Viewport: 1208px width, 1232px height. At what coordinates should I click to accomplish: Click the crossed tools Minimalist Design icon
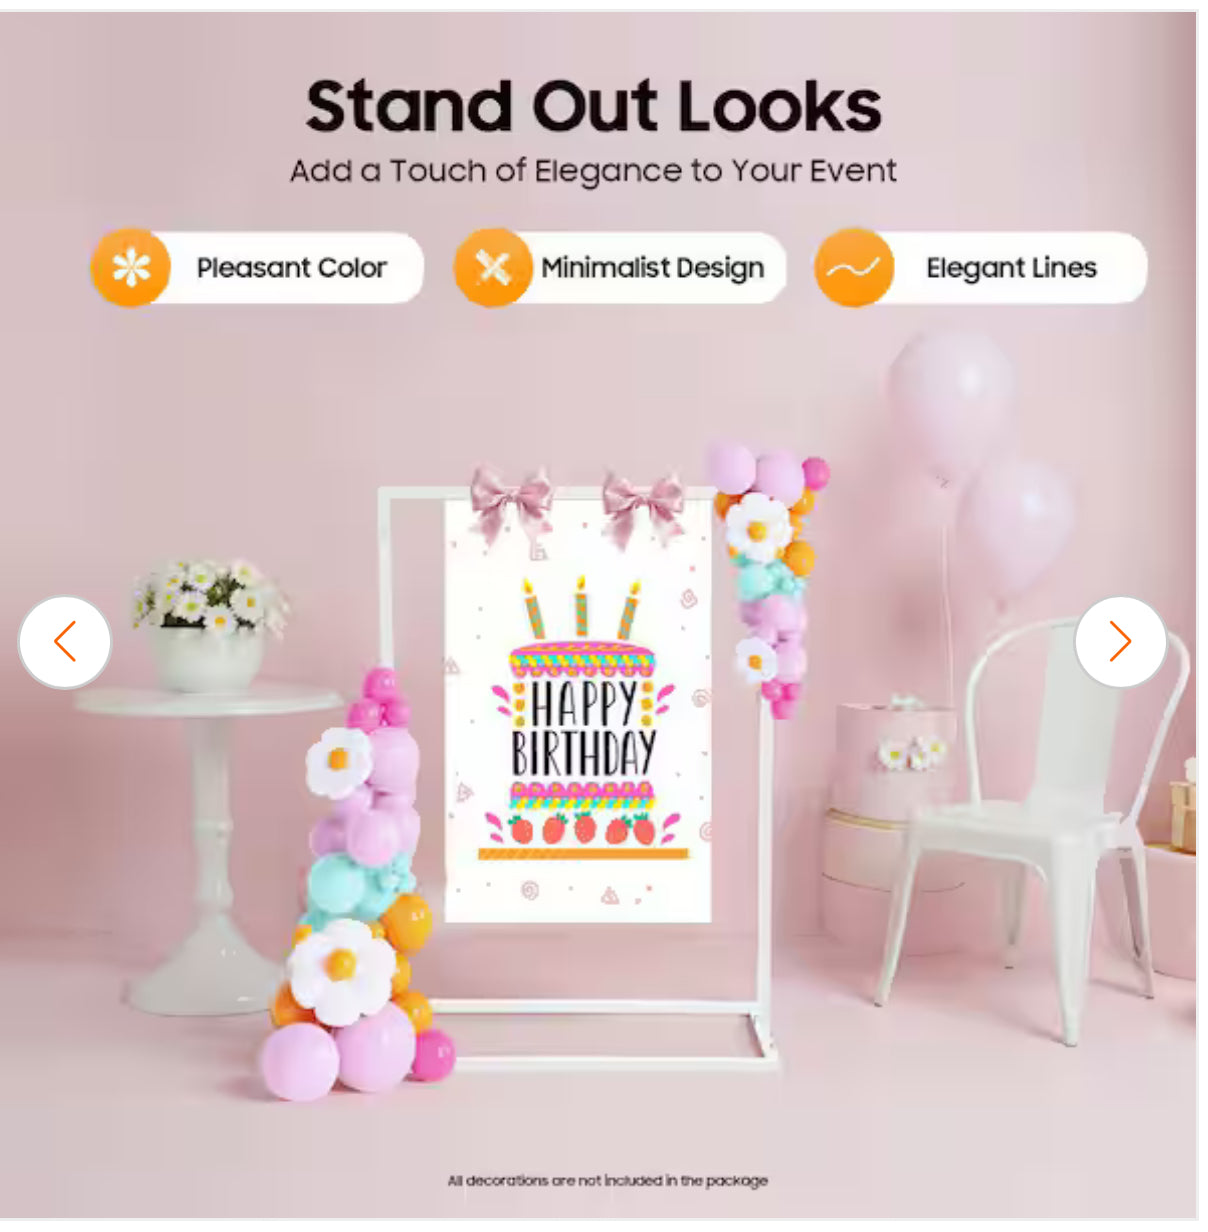click(x=493, y=268)
